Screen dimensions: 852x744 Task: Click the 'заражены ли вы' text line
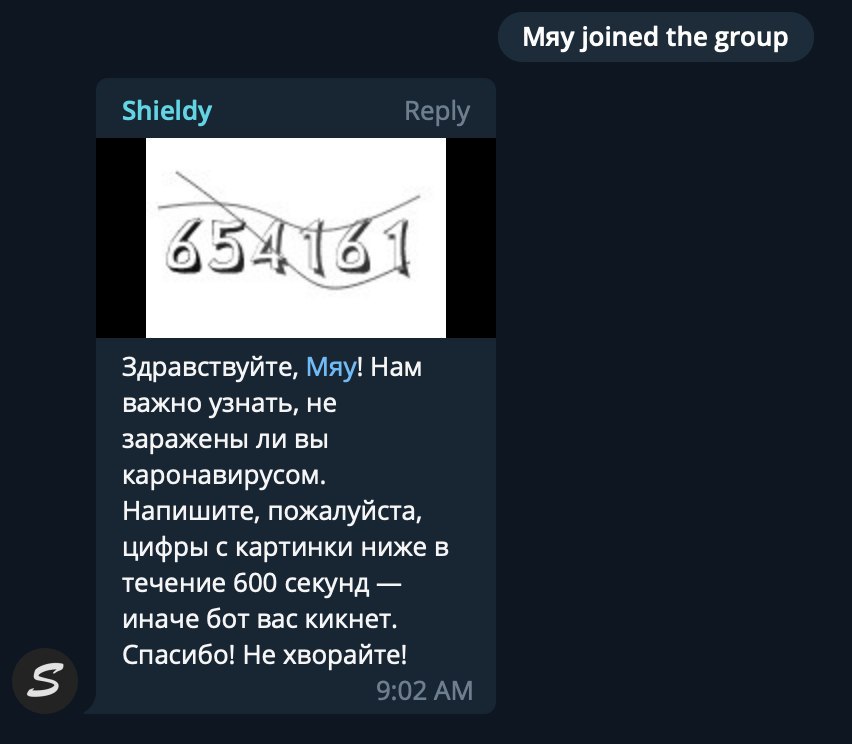click(225, 439)
